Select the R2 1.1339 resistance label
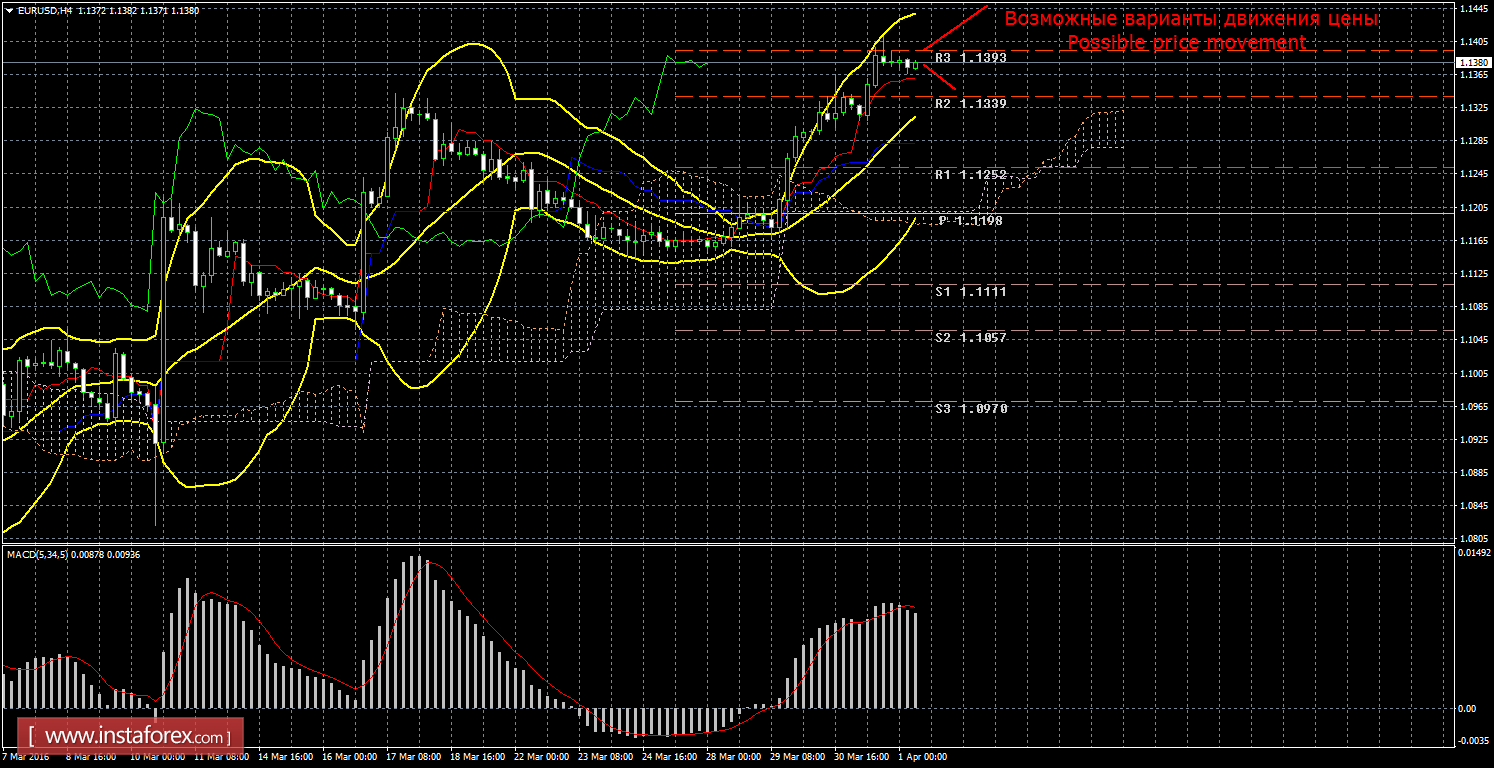Image resolution: width=1494 pixels, height=768 pixels. tap(970, 103)
